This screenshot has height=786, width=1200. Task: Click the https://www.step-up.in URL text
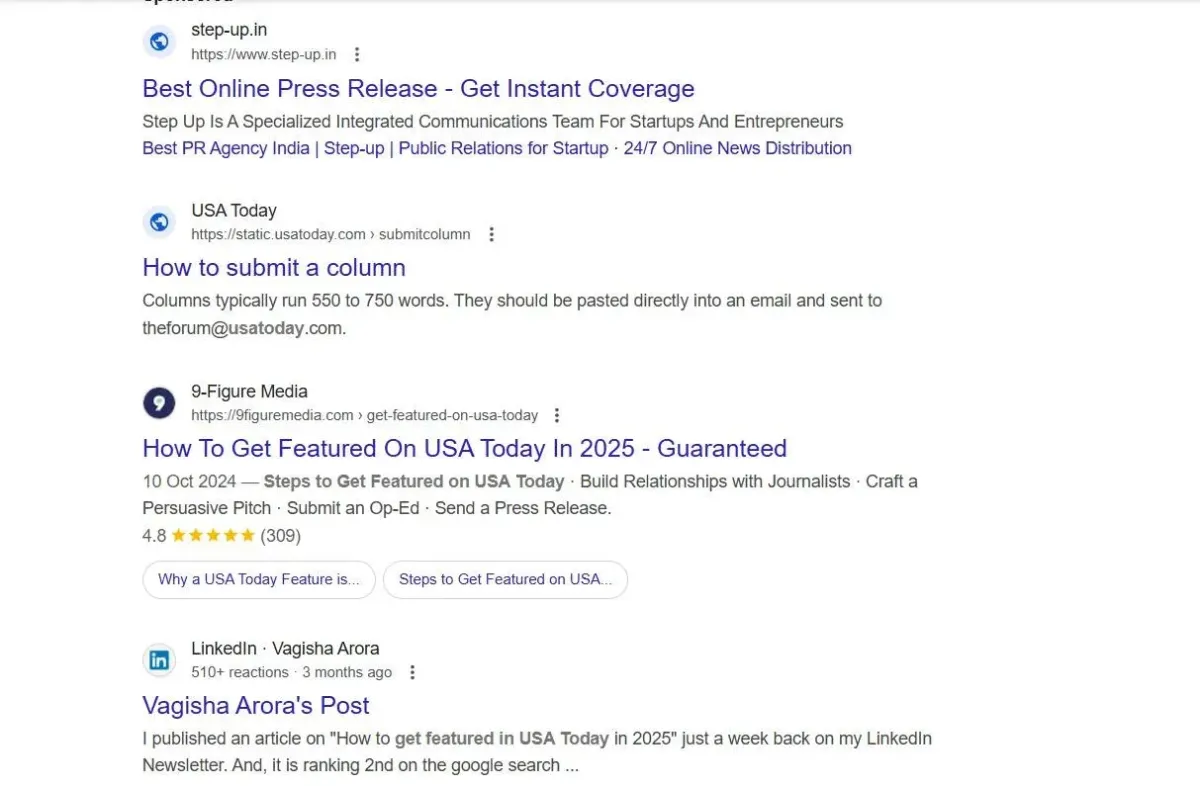[264, 54]
